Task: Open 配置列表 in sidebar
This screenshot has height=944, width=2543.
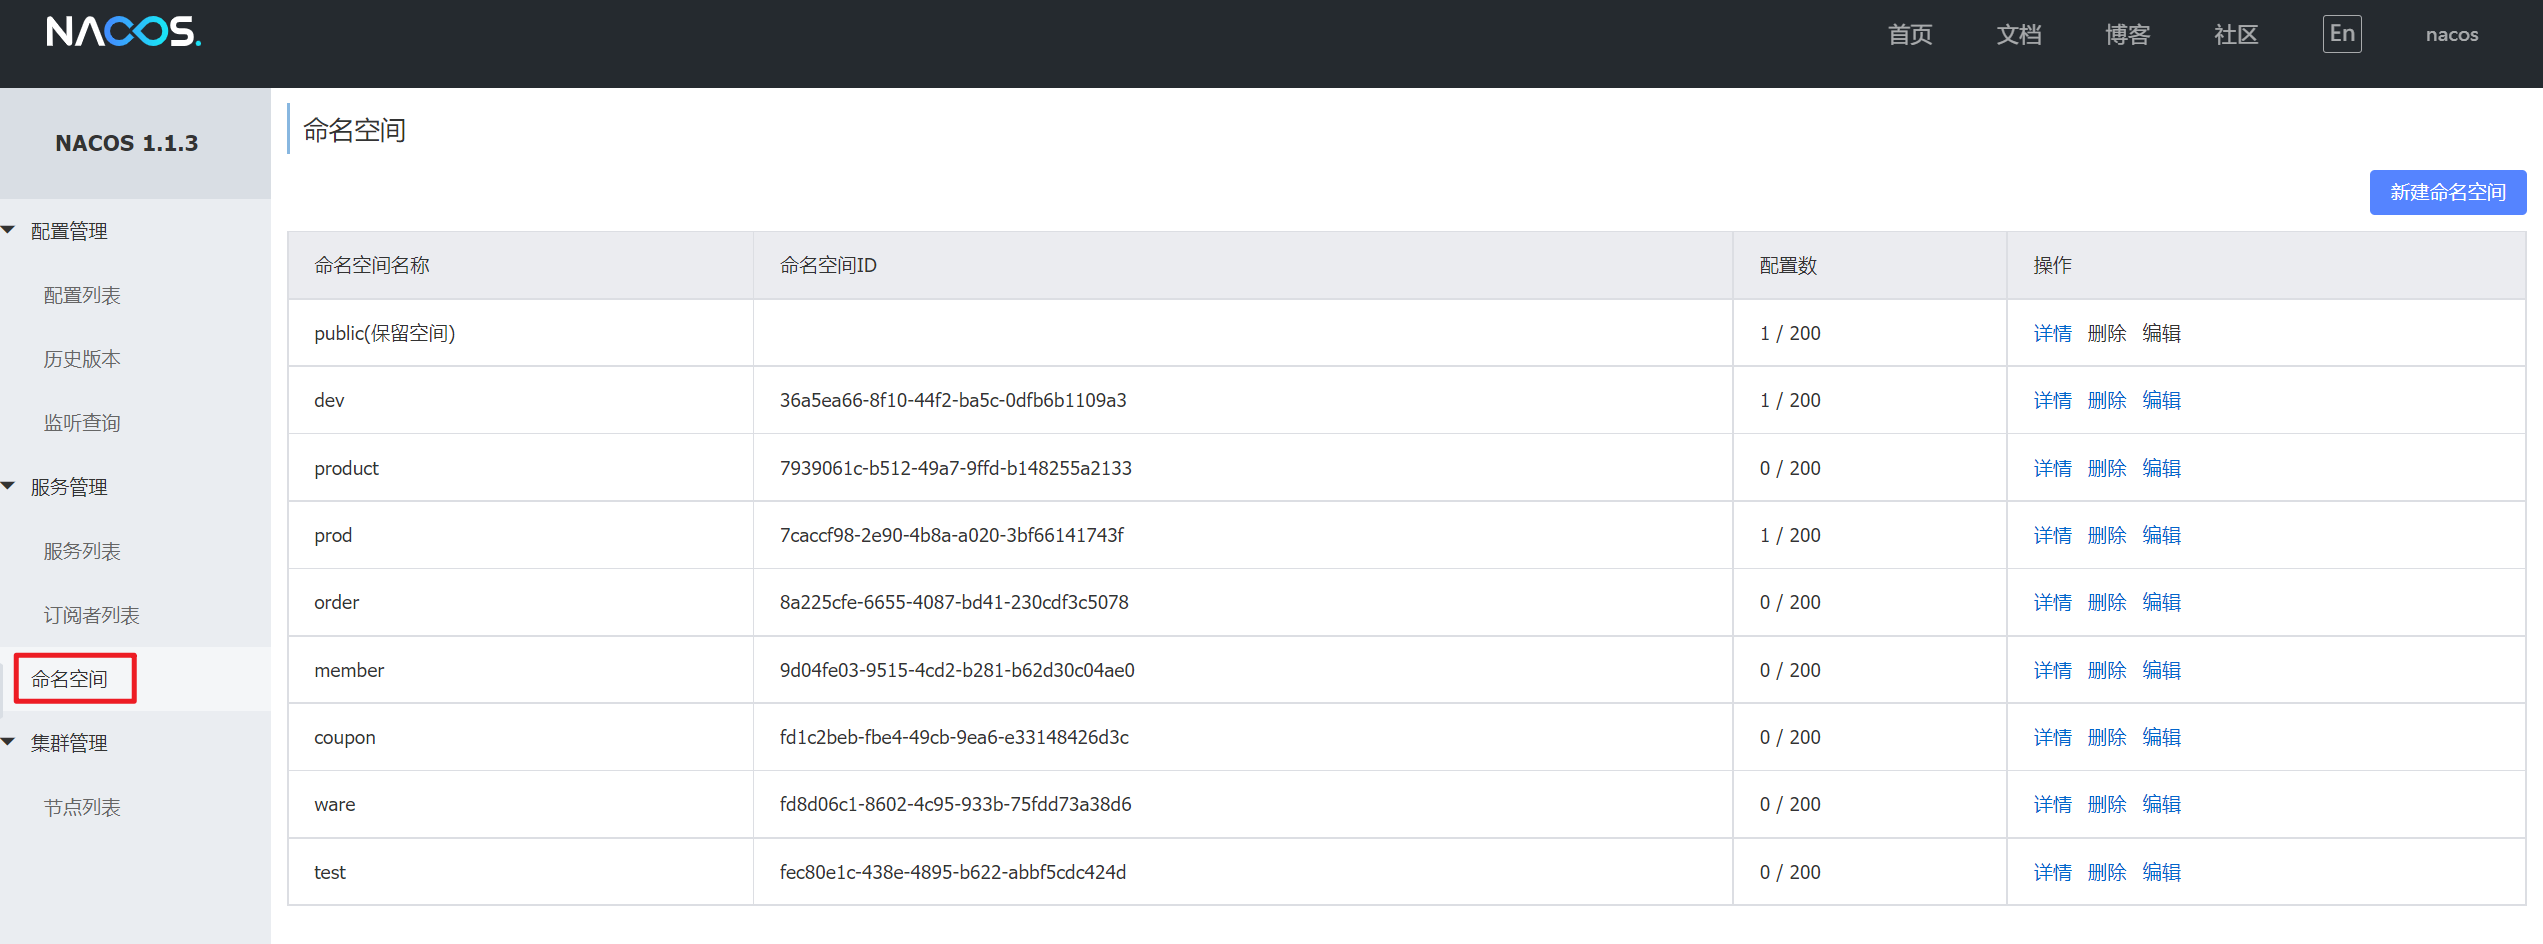Action: click(x=82, y=295)
